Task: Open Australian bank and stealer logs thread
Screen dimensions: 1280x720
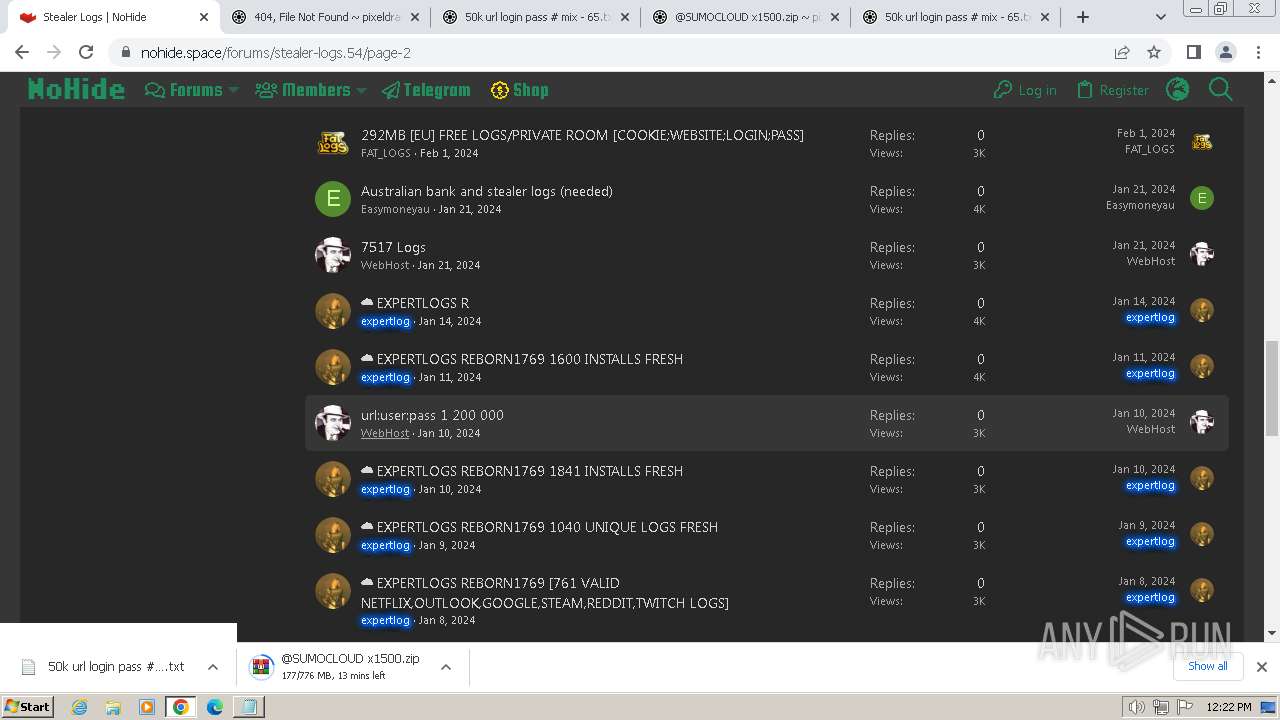Action: click(x=487, y=191)
